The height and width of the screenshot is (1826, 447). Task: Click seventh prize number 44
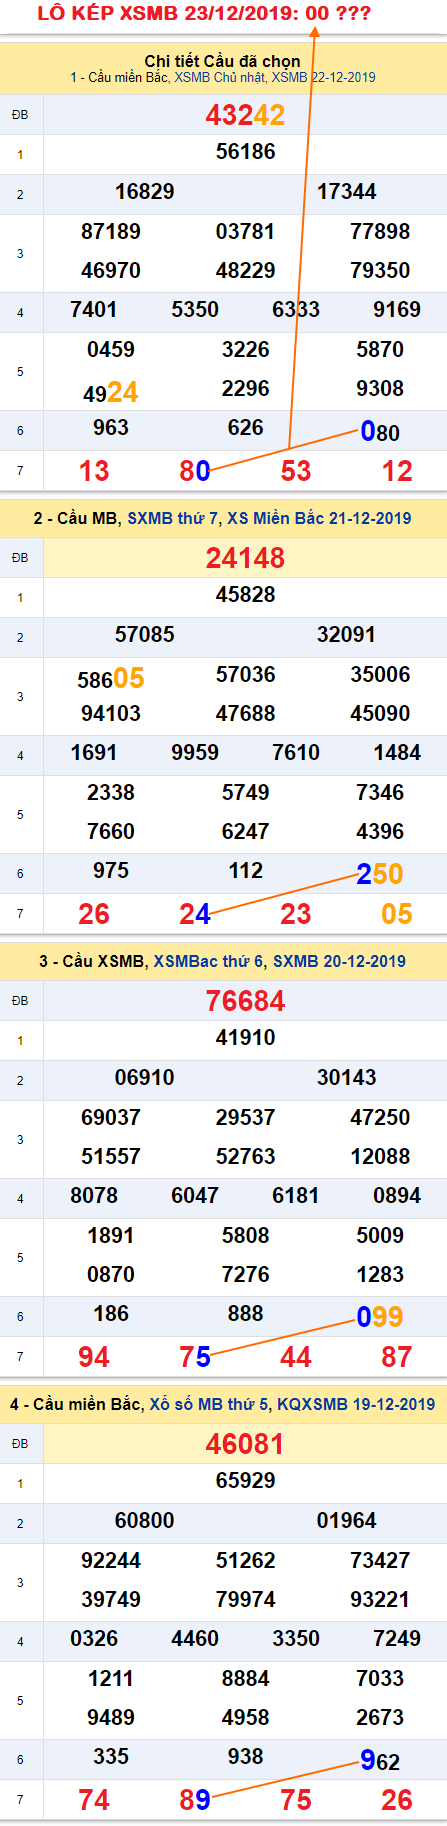coord(296,1357)
